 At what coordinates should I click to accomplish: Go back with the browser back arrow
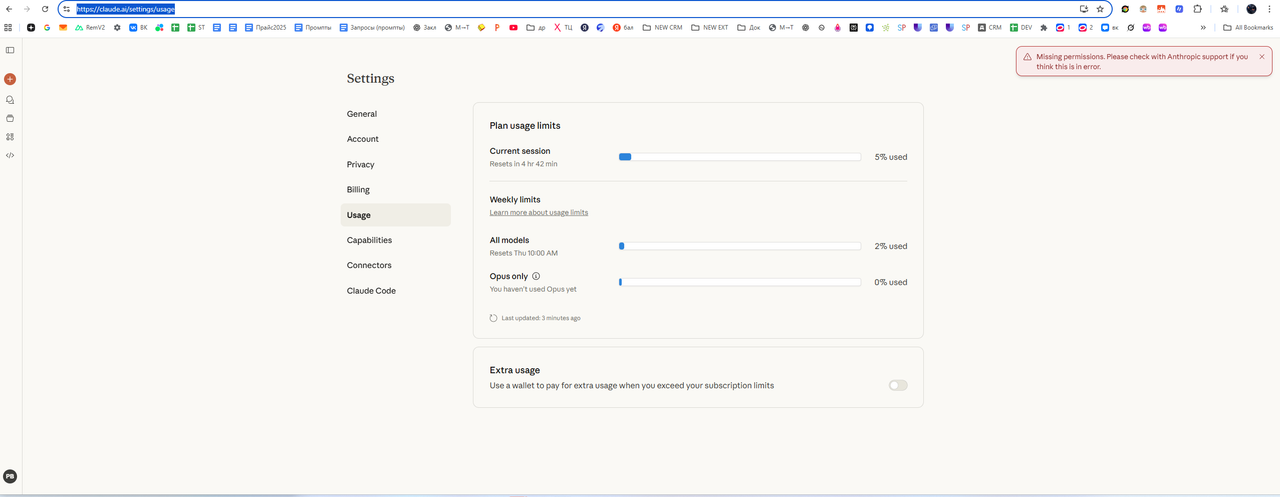(x=9, y=9)
